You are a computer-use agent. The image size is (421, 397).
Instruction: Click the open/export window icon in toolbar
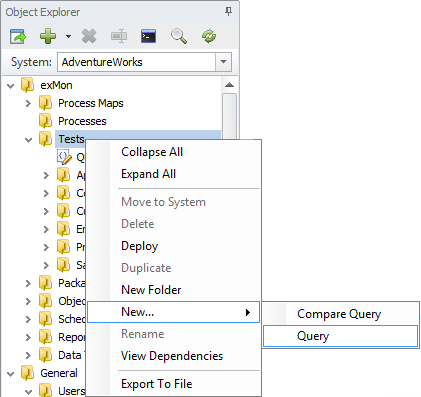tap(18, 36)
